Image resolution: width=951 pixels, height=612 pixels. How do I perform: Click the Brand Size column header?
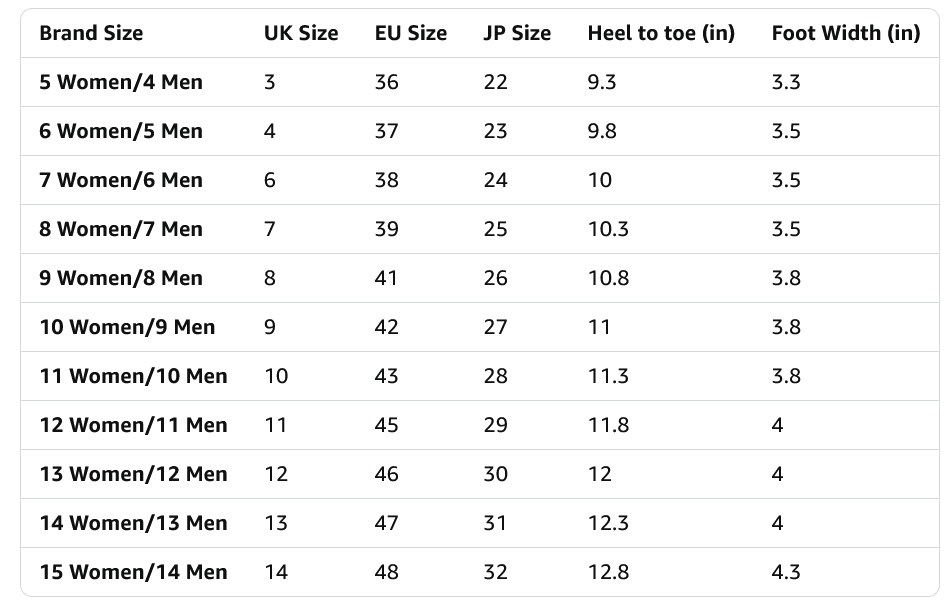91,33
